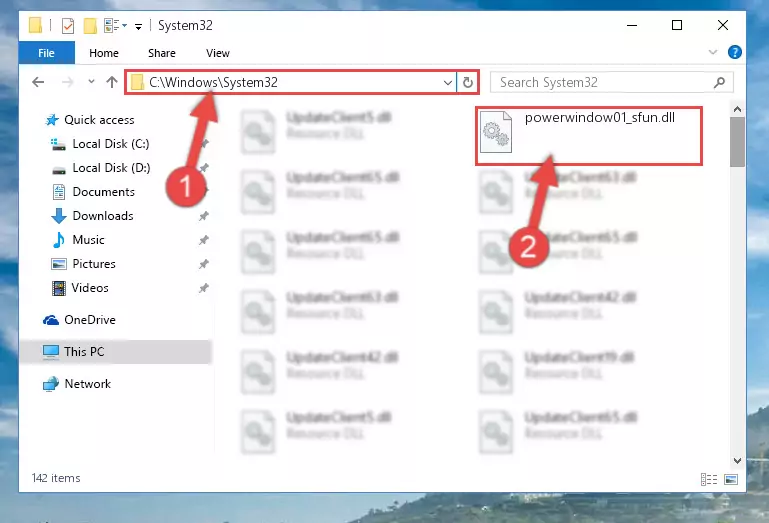Click the search magnifier icon
This screenshot has height=523, width=769.
coord(719,82)
